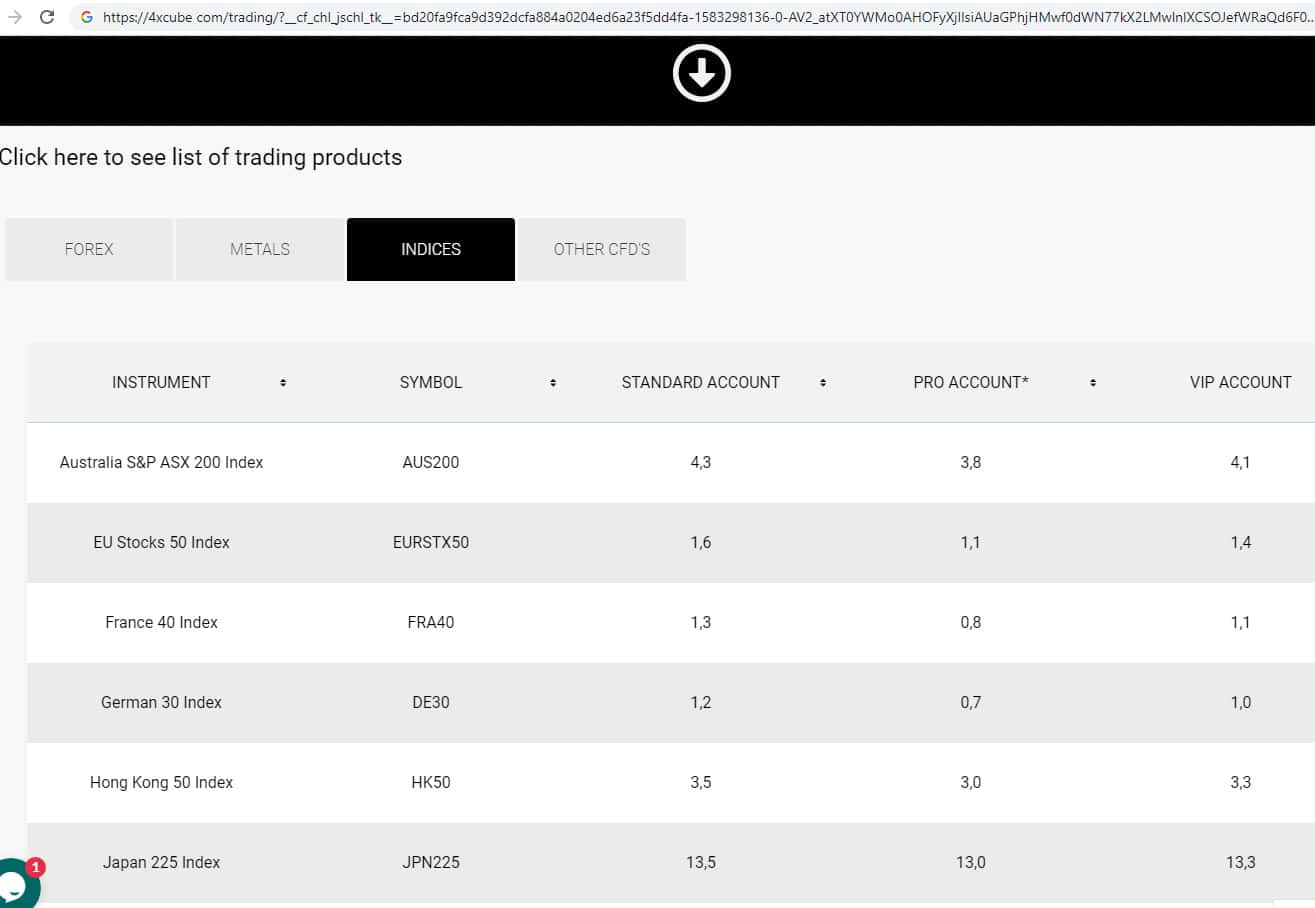1315x908 pixels.
Task: Select the INDICES tab
Action: coord(431,249)
